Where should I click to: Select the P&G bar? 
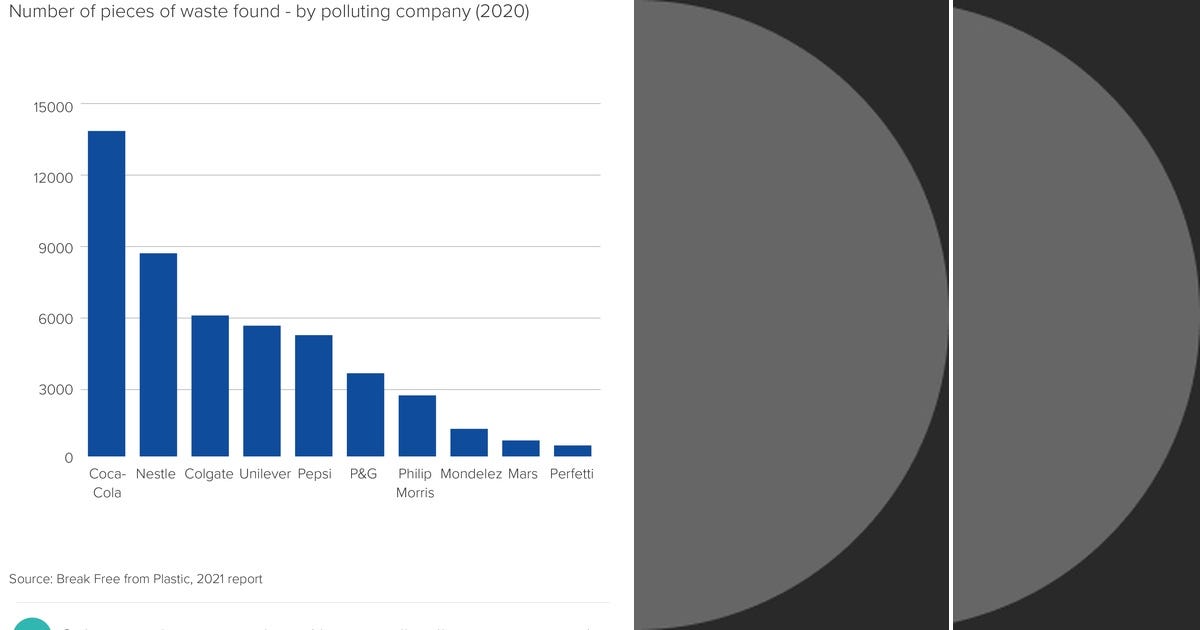tap(365, 415)
